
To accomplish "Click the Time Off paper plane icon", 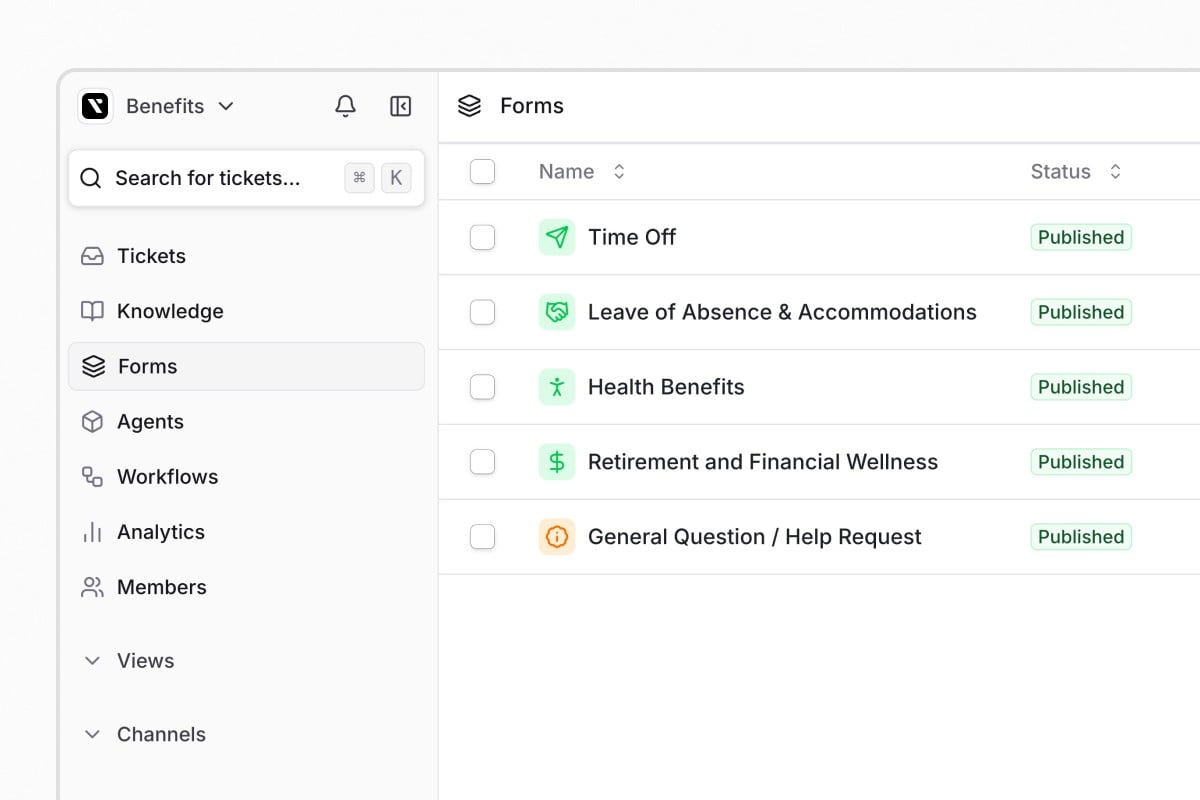I will (x=557, y=237).
